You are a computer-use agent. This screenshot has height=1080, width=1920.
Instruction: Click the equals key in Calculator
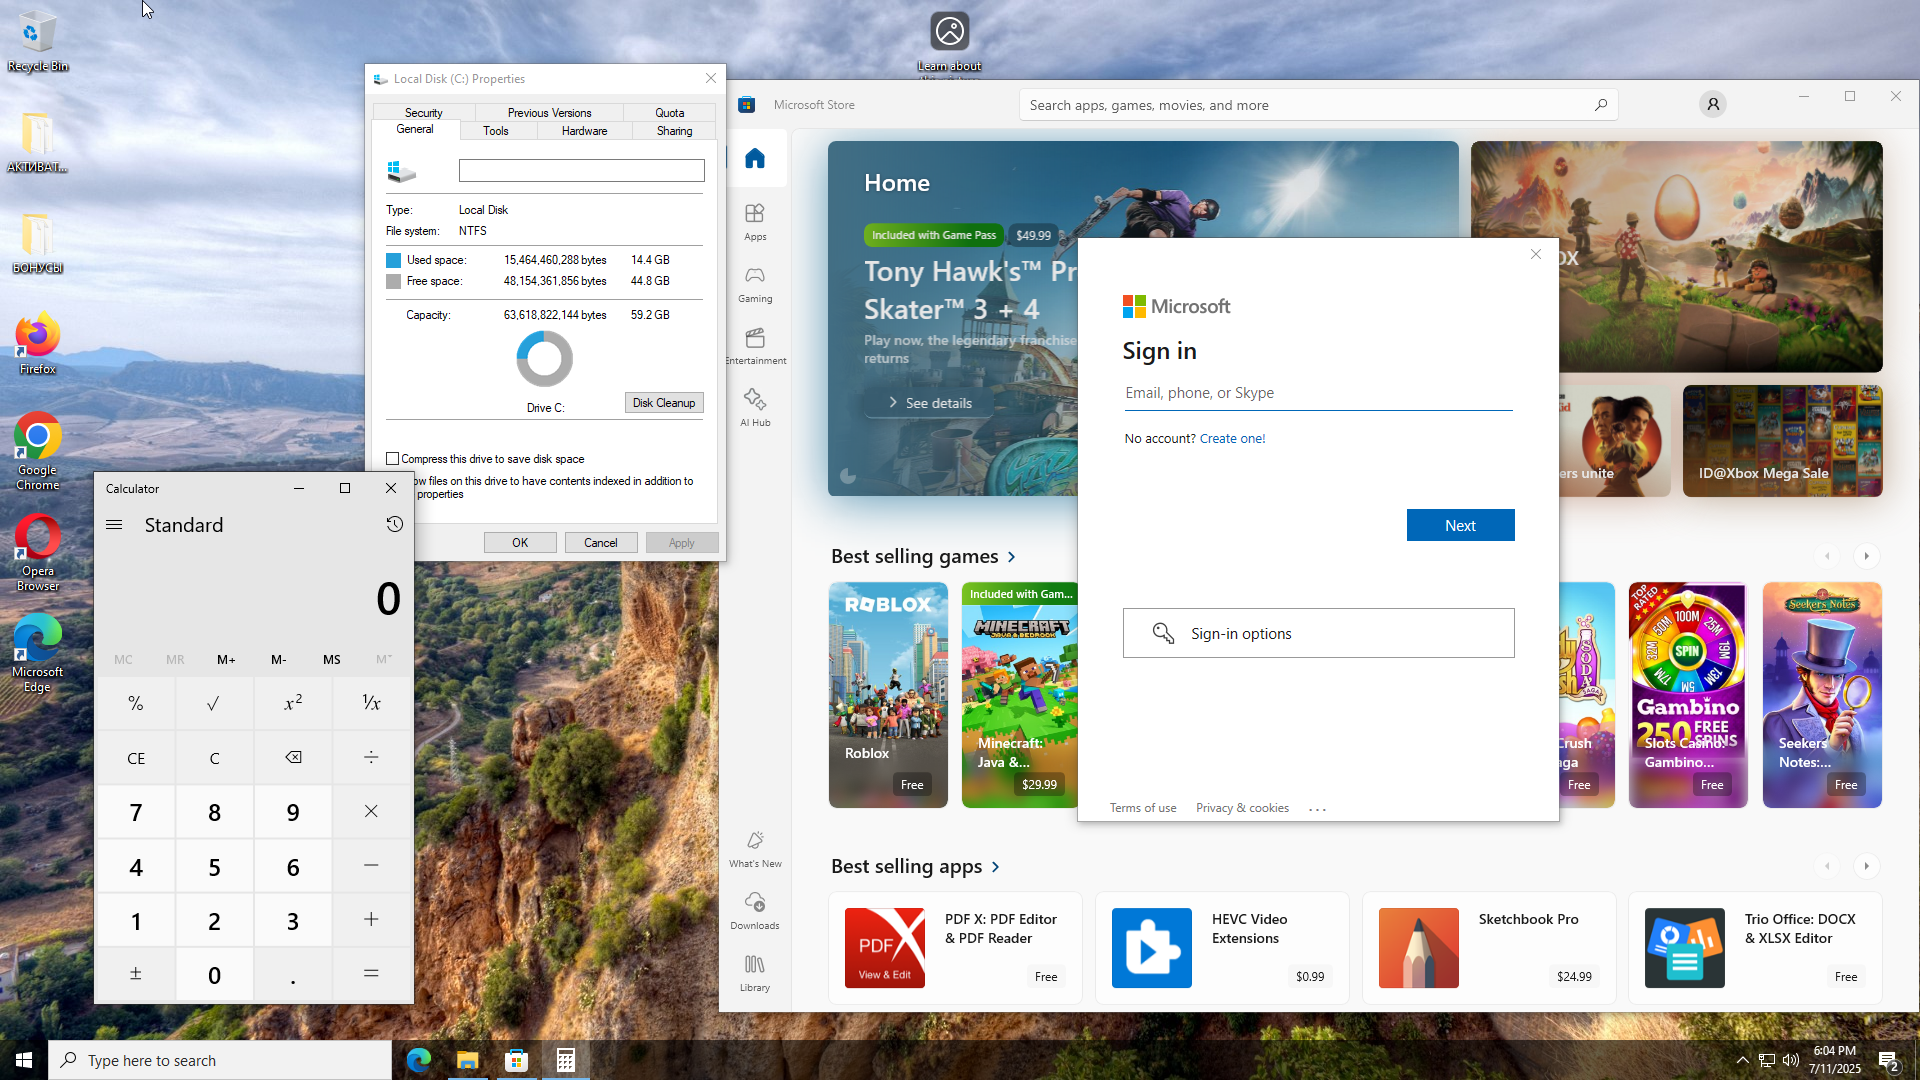coord(371,974)
